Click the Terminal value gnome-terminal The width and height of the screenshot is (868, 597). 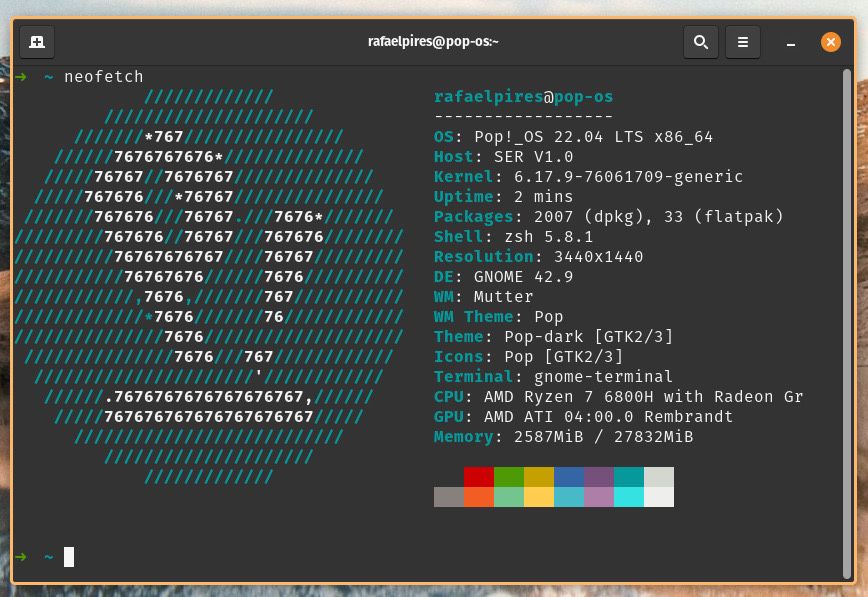pos(603,377)
